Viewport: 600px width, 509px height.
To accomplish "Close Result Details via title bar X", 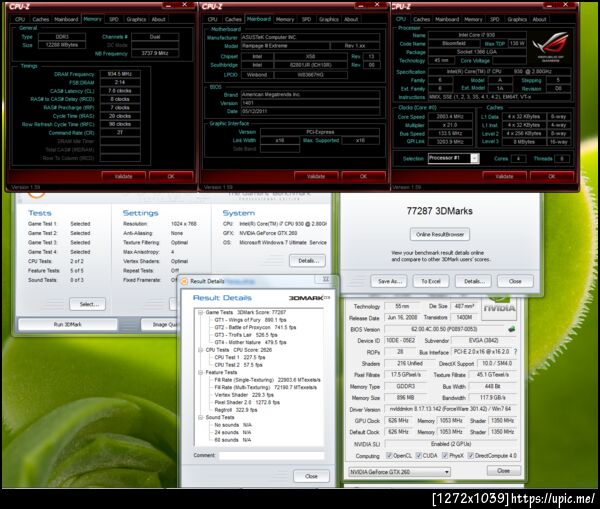I will pyautogui.click(x=326, y=279).
